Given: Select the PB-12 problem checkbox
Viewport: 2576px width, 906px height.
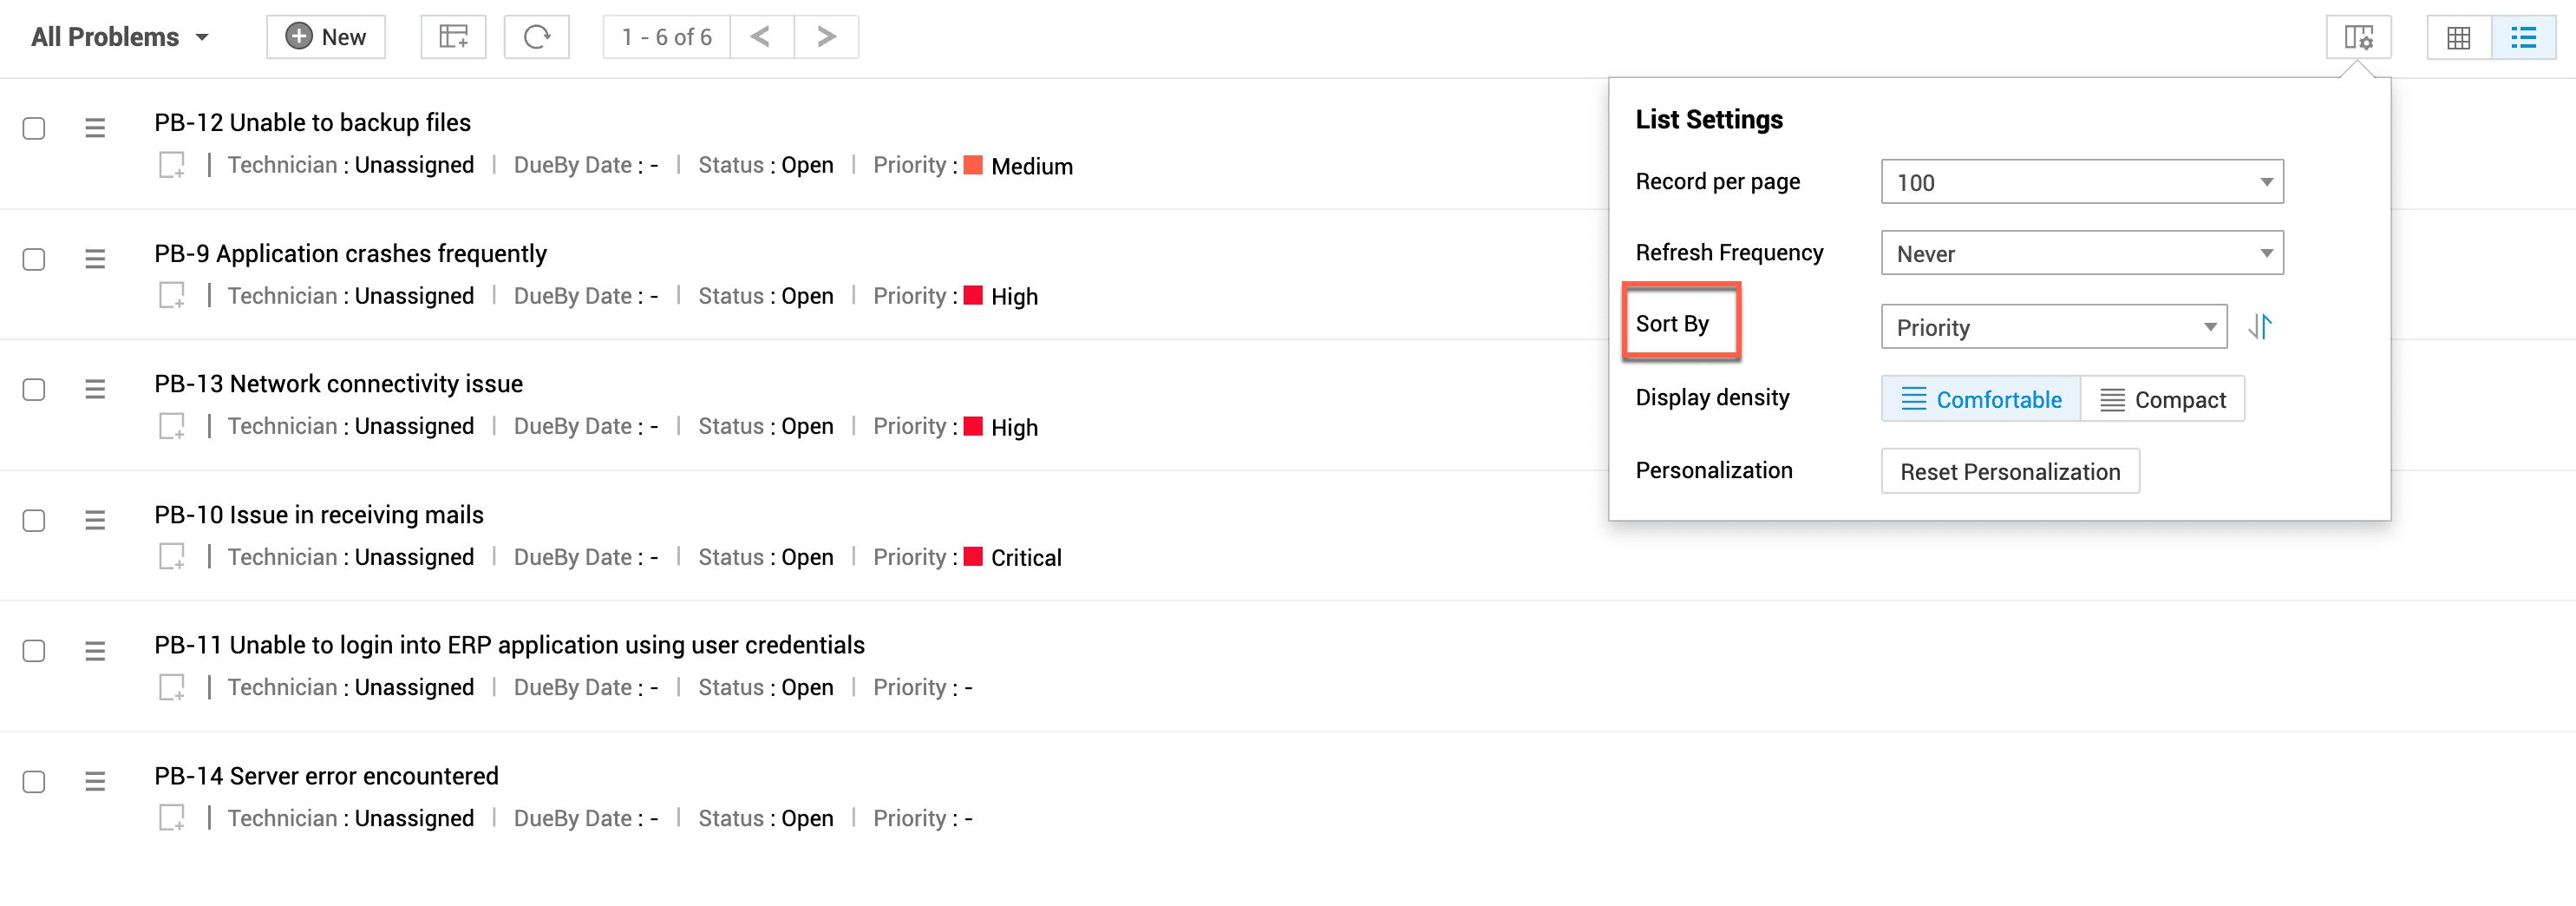Looking at the screenshot, I should click(34, 128).
